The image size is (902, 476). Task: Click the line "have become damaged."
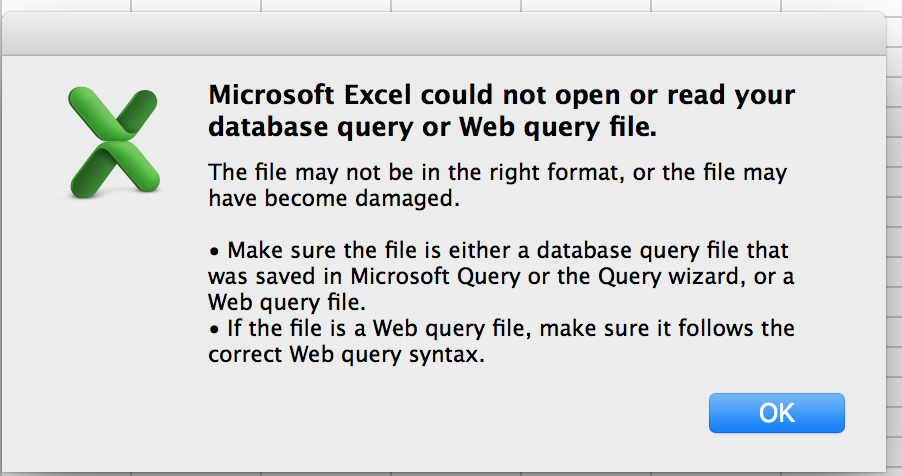click(x=332, y=198)
